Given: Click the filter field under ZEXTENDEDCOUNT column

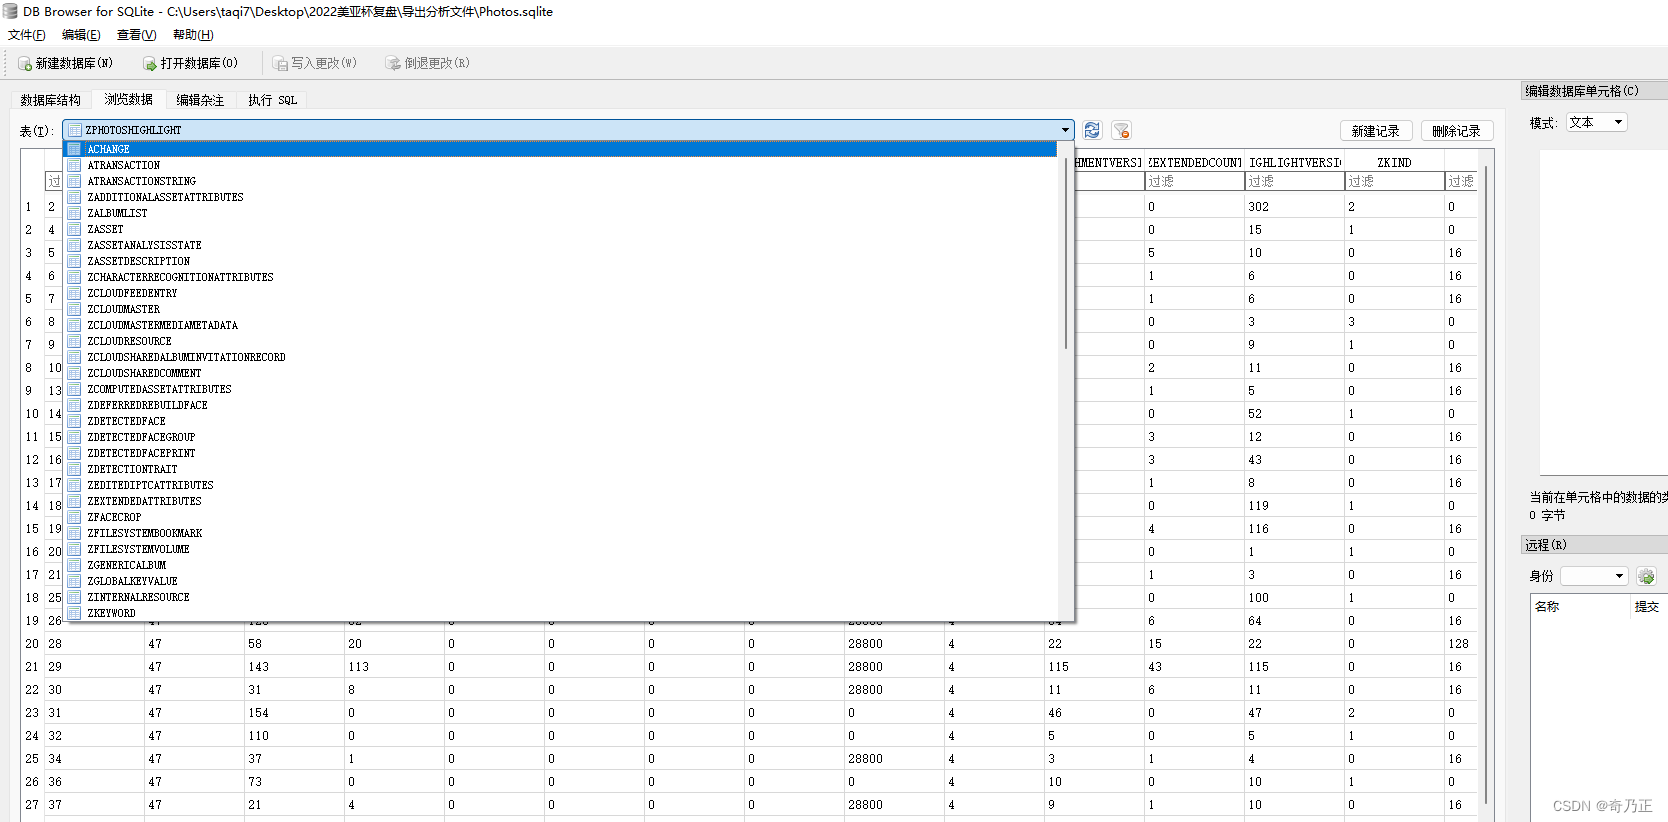Looking at the screenshot, I should click(1194, 181).
